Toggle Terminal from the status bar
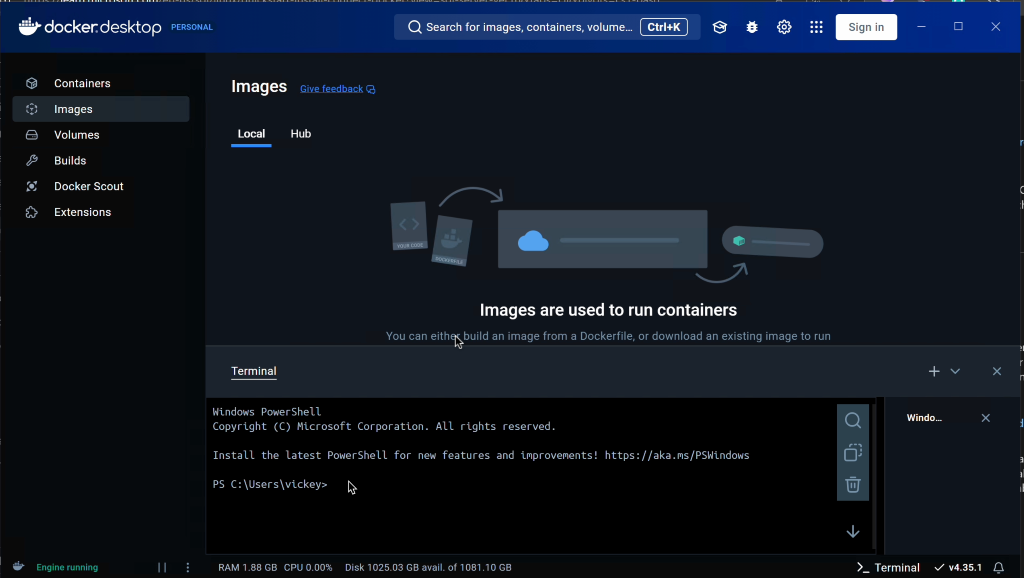The height and width of the screenshot is (578, 1024). (888, 568)
